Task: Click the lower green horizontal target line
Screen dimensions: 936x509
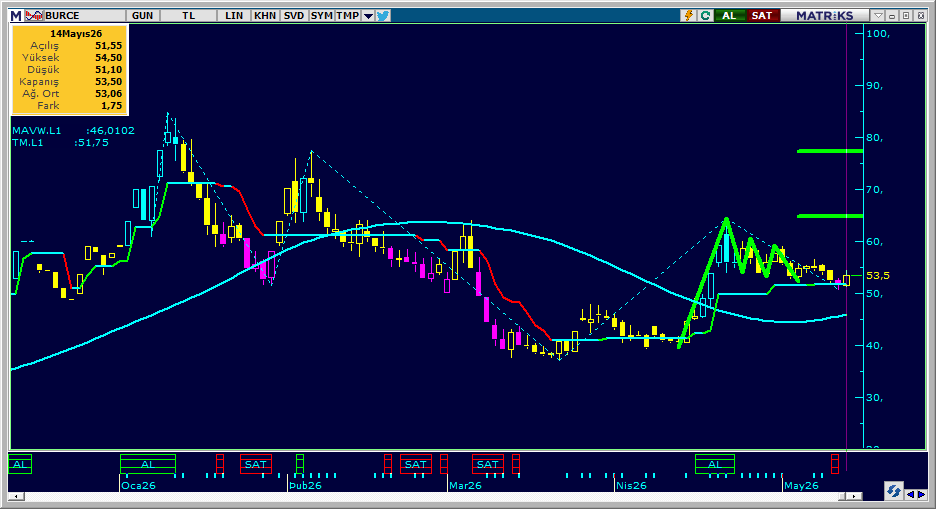Action: click(x=830, y=215)
